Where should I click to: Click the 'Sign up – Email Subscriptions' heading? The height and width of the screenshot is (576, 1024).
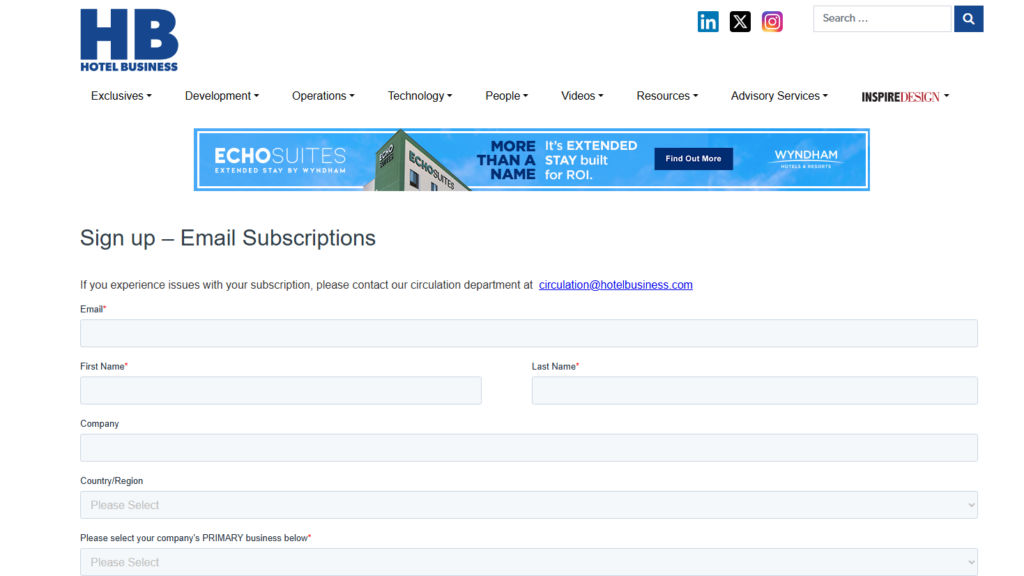pyautogui.click(x=228, y=238)
